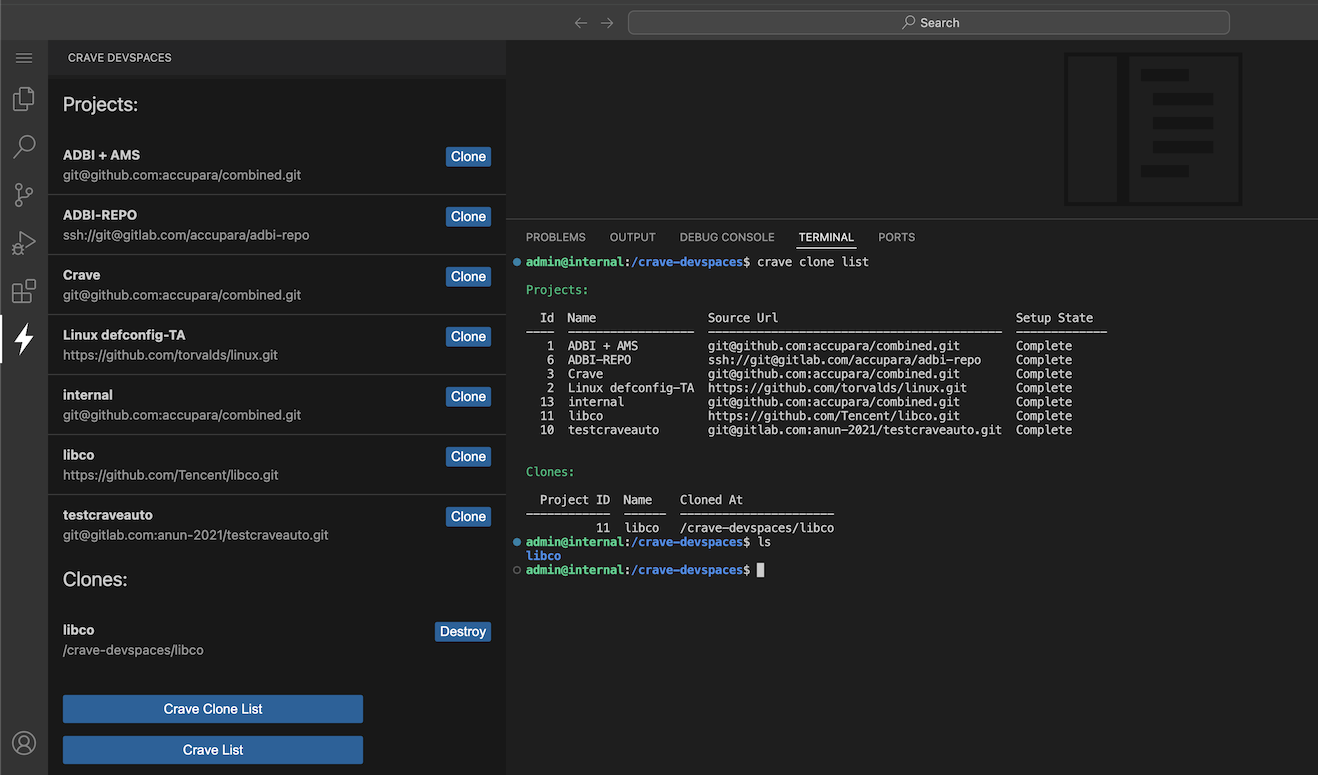Select the ADBI-REPO project name

[x=100, y=215]
